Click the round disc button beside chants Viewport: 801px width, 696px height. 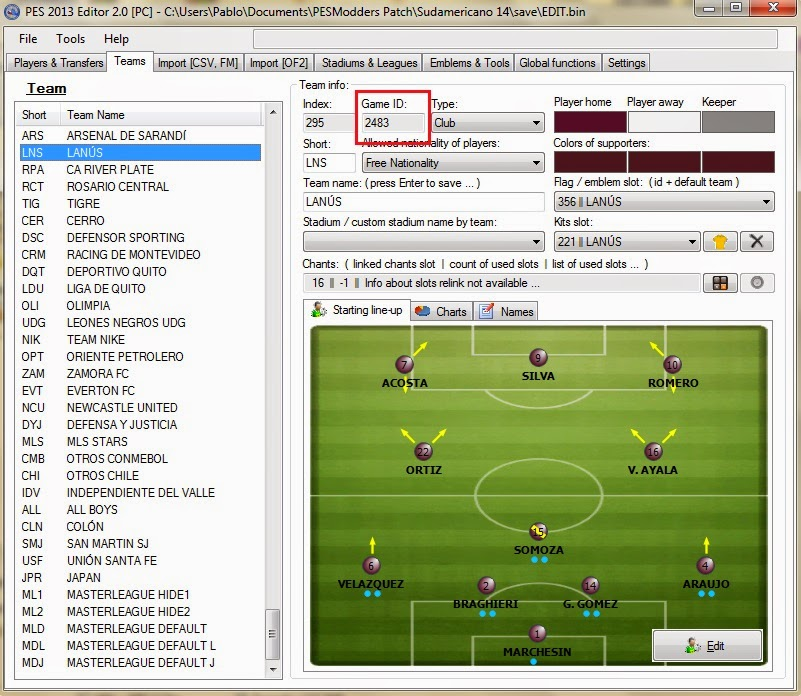(x=757, y=283)
